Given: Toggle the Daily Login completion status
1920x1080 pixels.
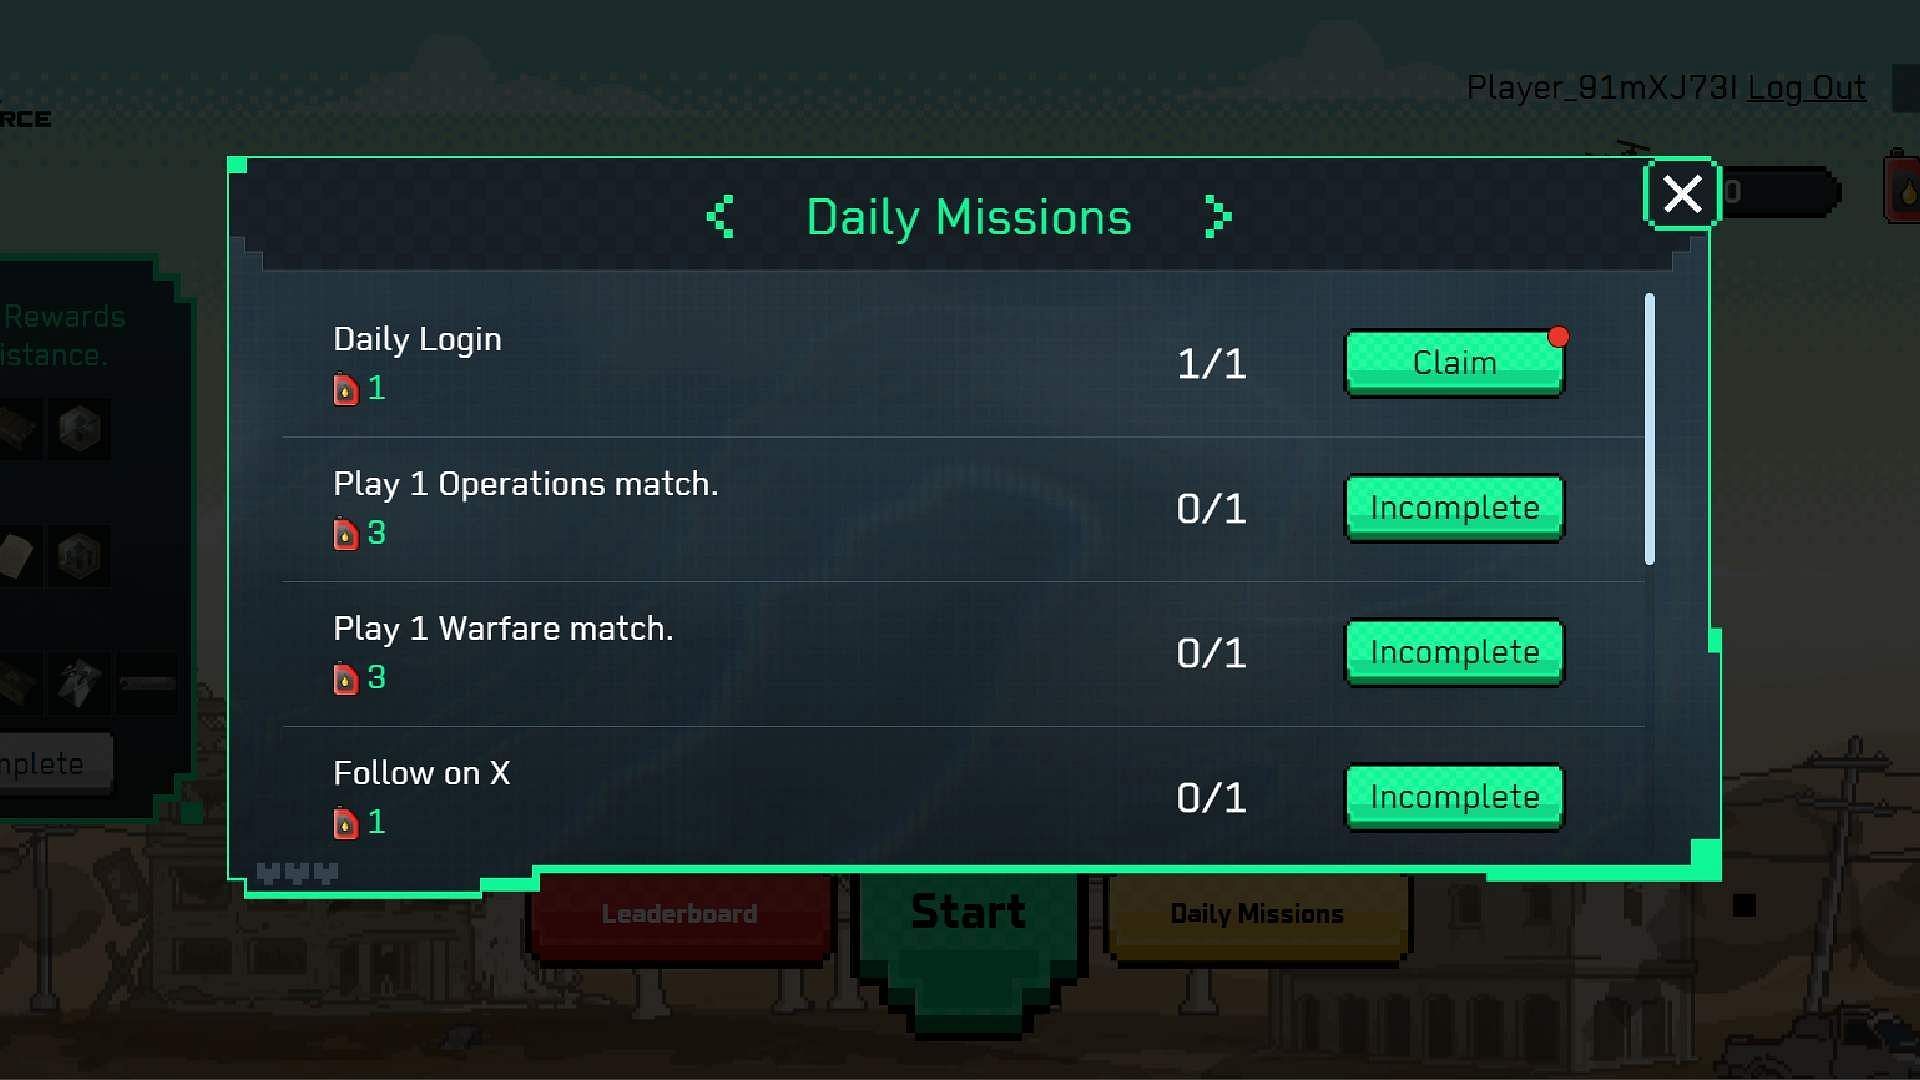Looking at the screenshot, I should 1453,363.
